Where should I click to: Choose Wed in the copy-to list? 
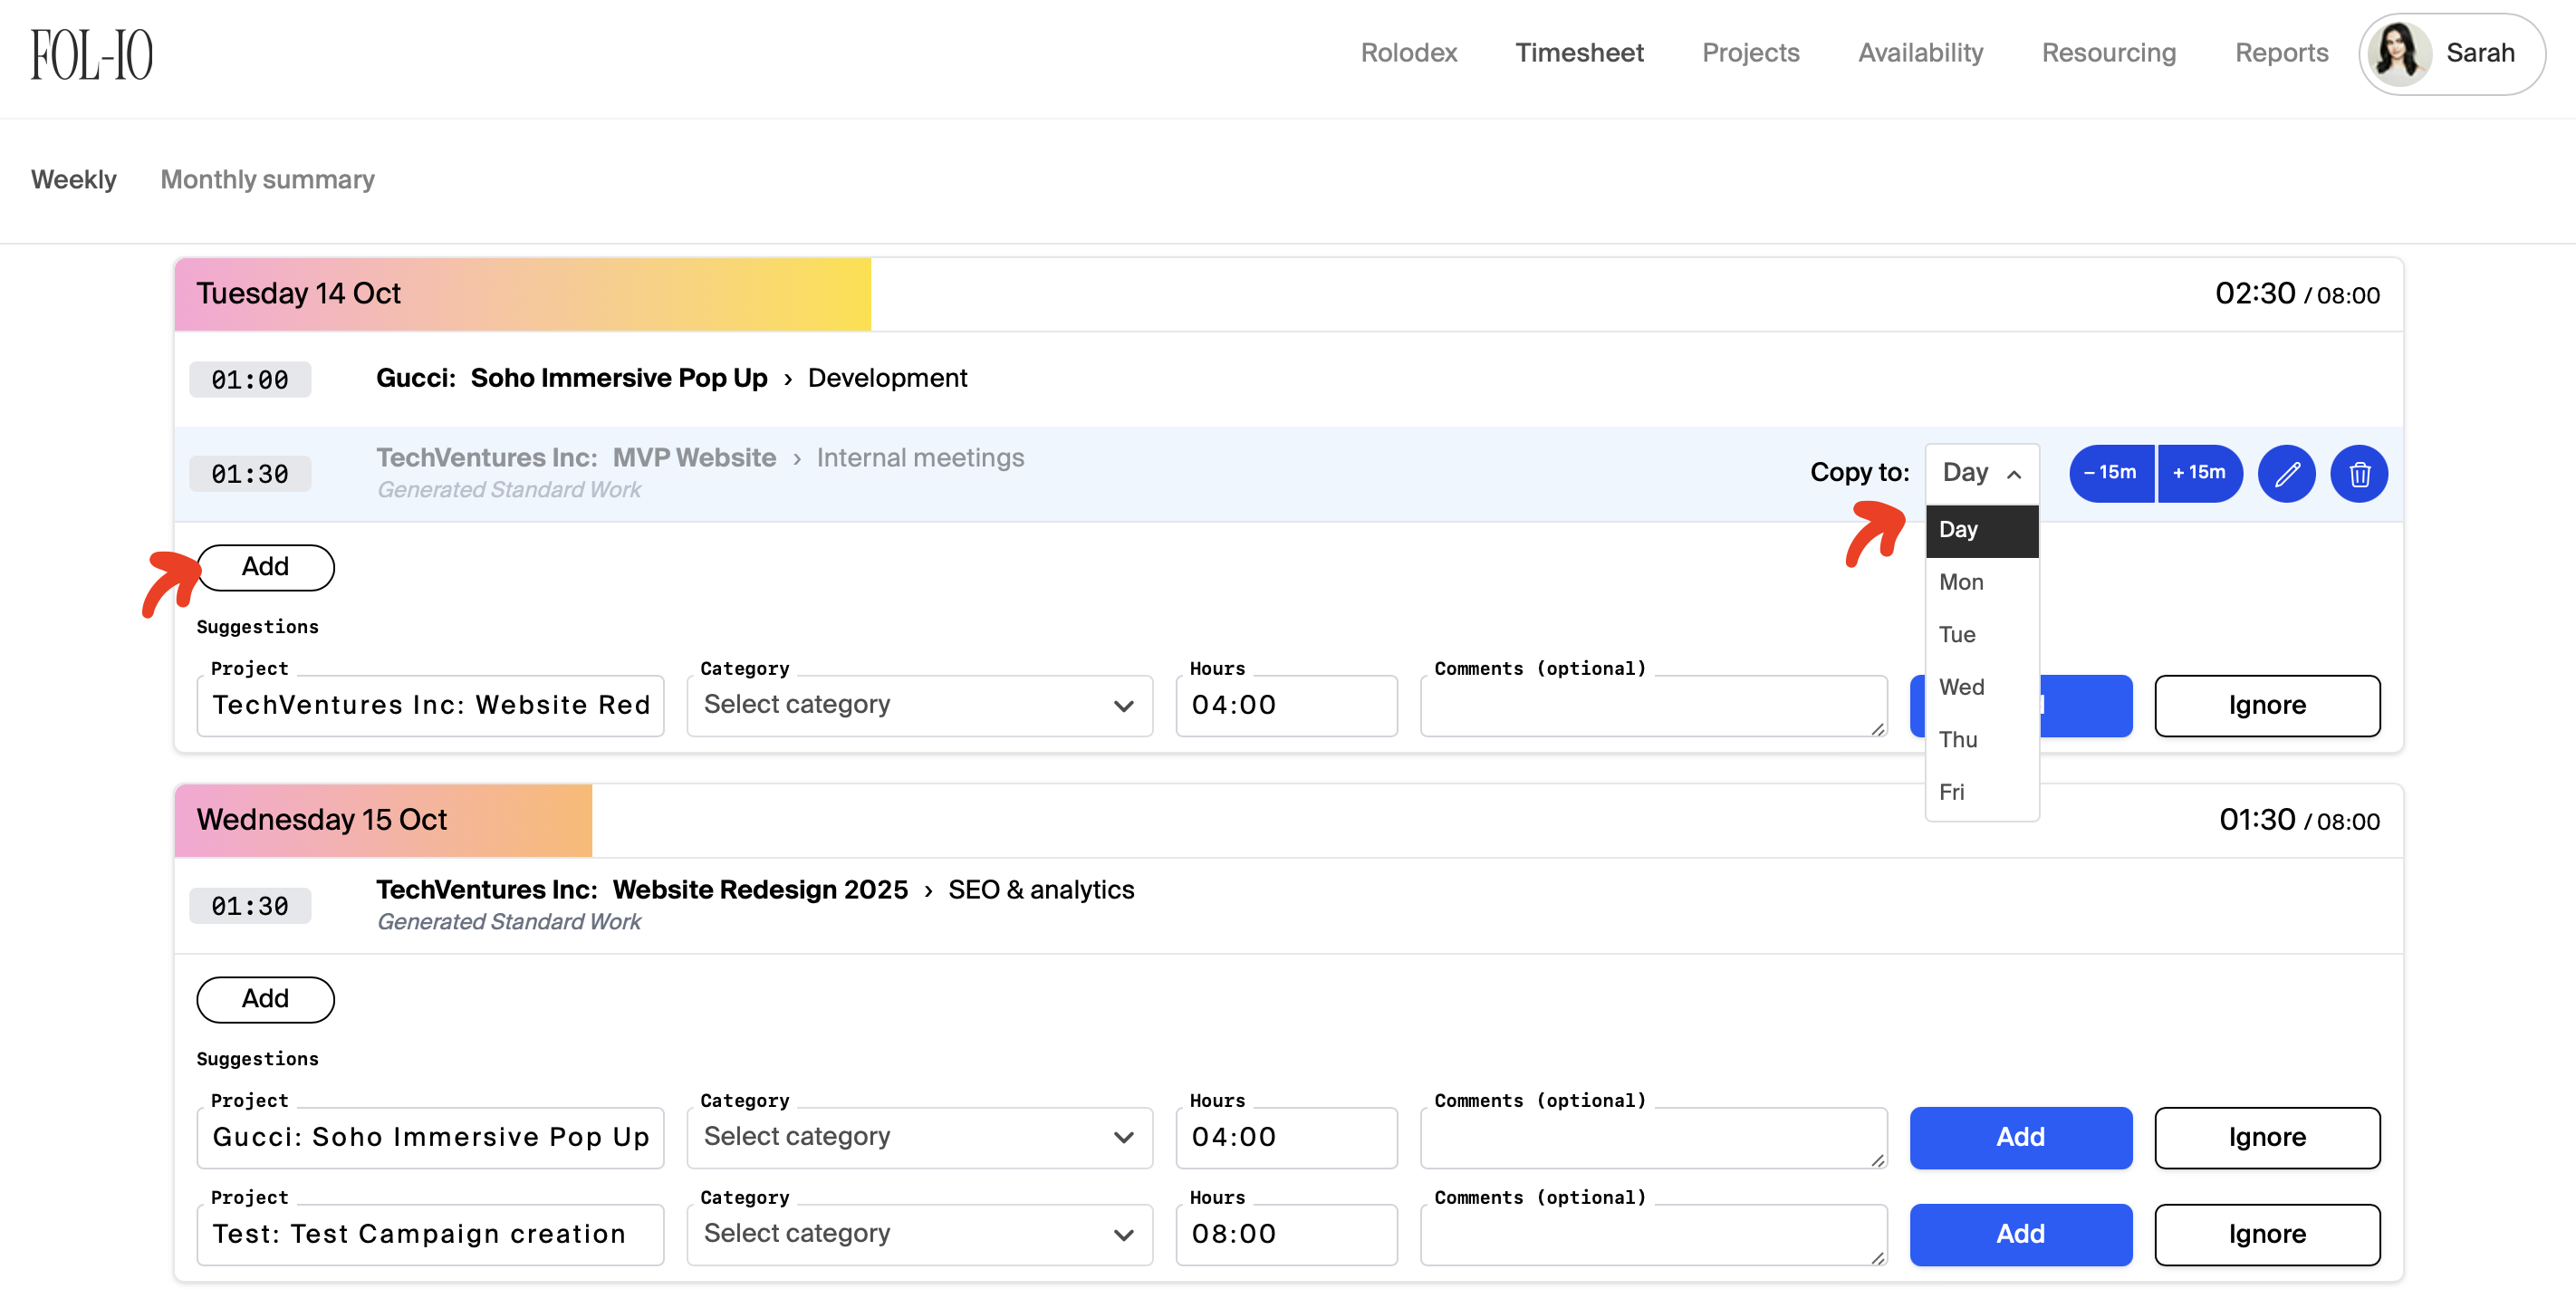click(x=1962, y=687)
